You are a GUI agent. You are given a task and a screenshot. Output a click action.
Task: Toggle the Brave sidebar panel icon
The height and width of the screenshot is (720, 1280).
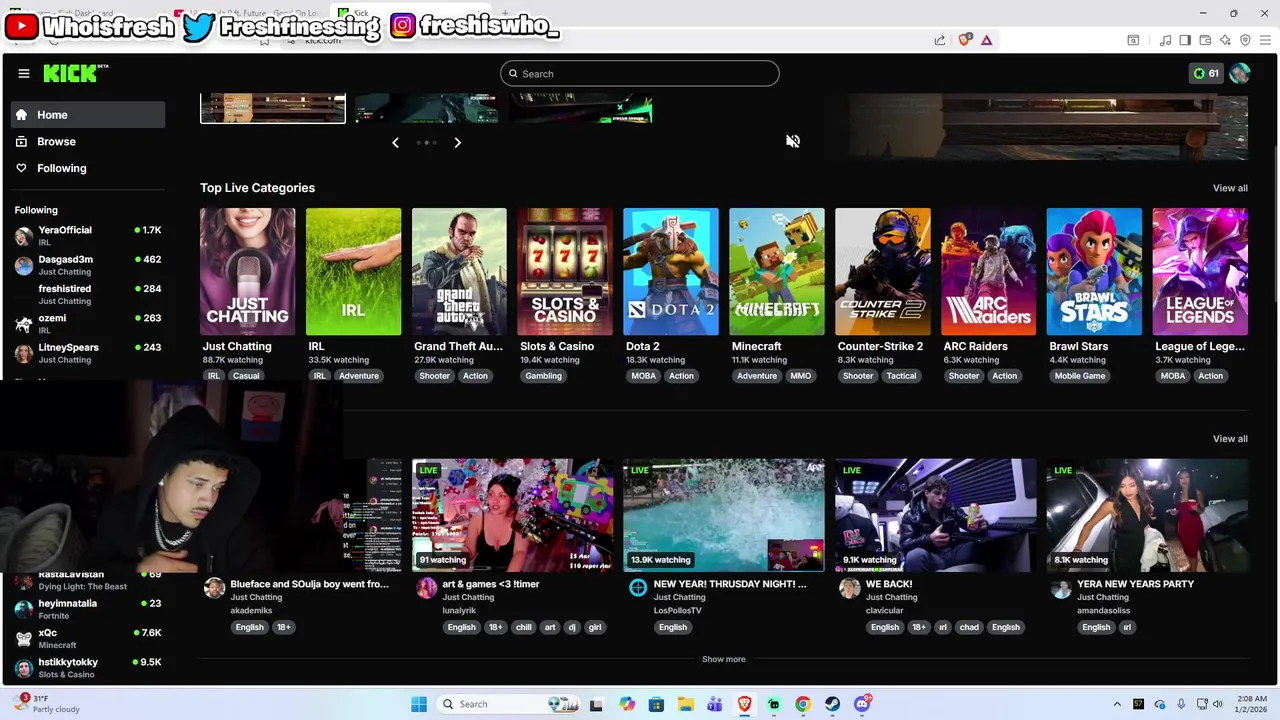(1185, 40)
